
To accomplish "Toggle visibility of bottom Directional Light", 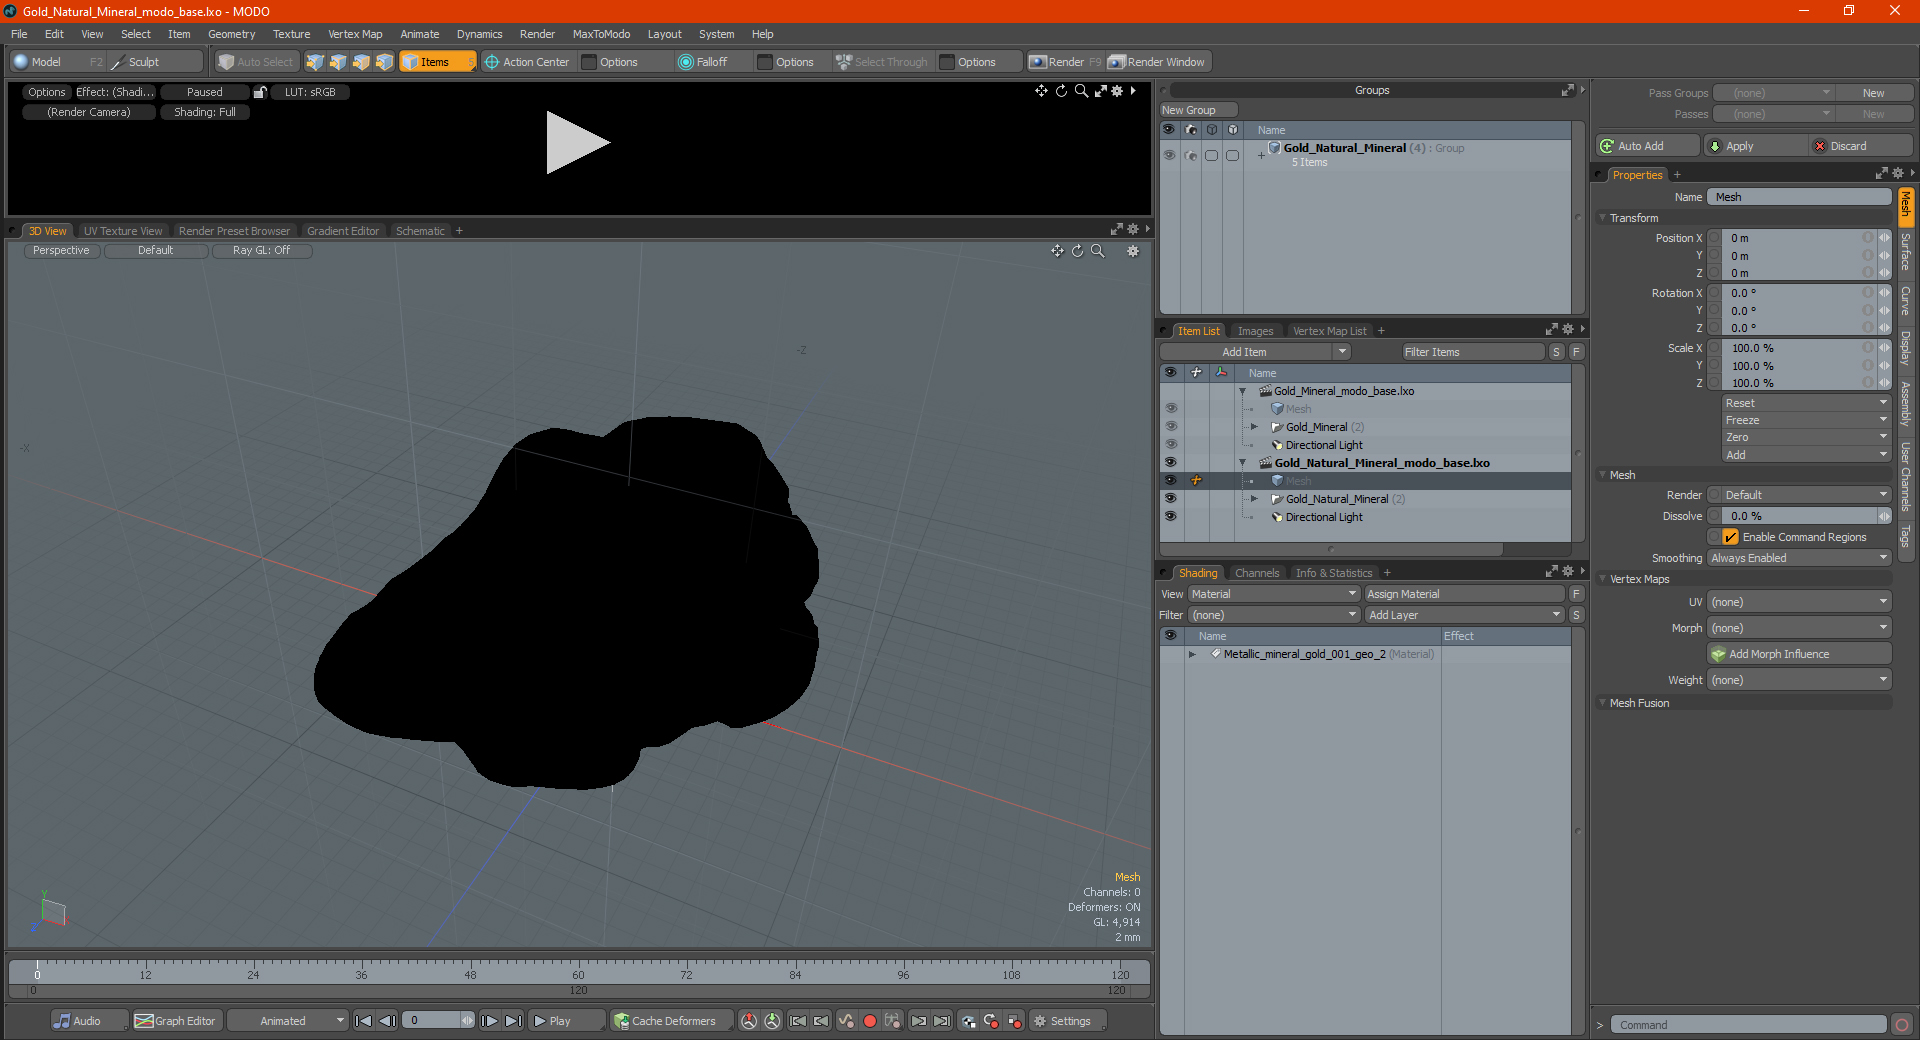I will (x=1170, y=516).
